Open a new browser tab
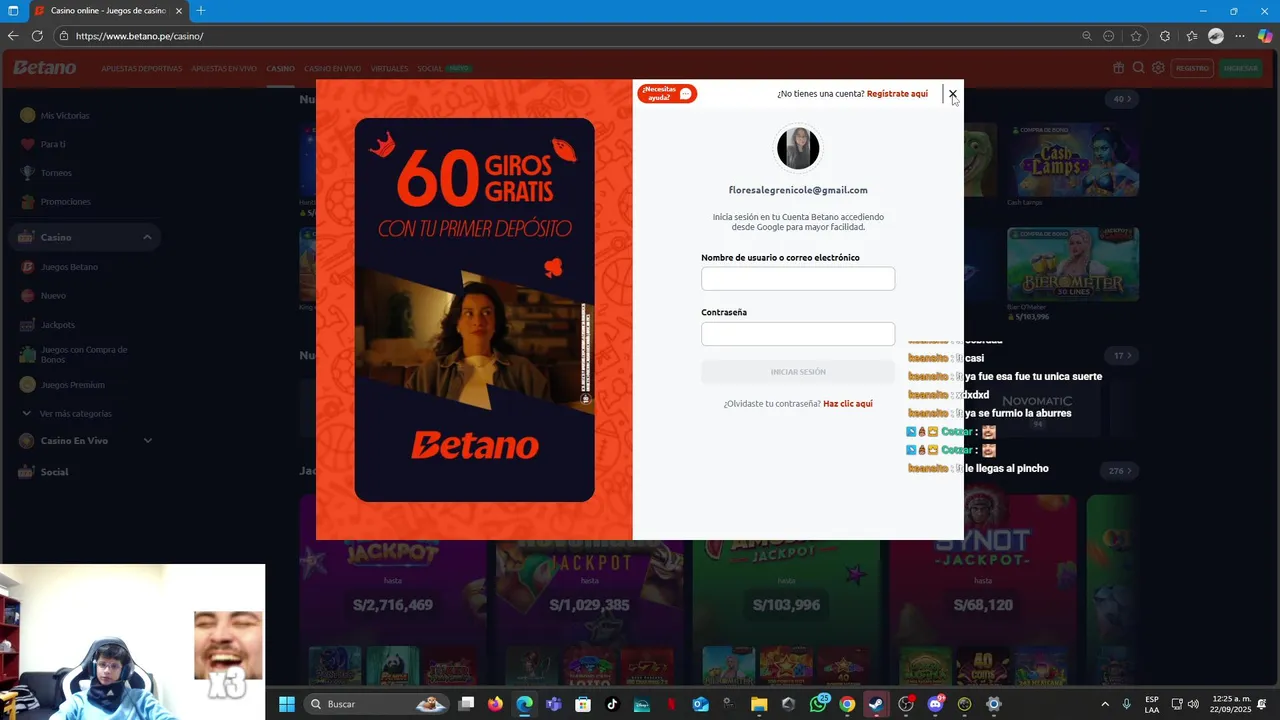 (x=201, y=11)
